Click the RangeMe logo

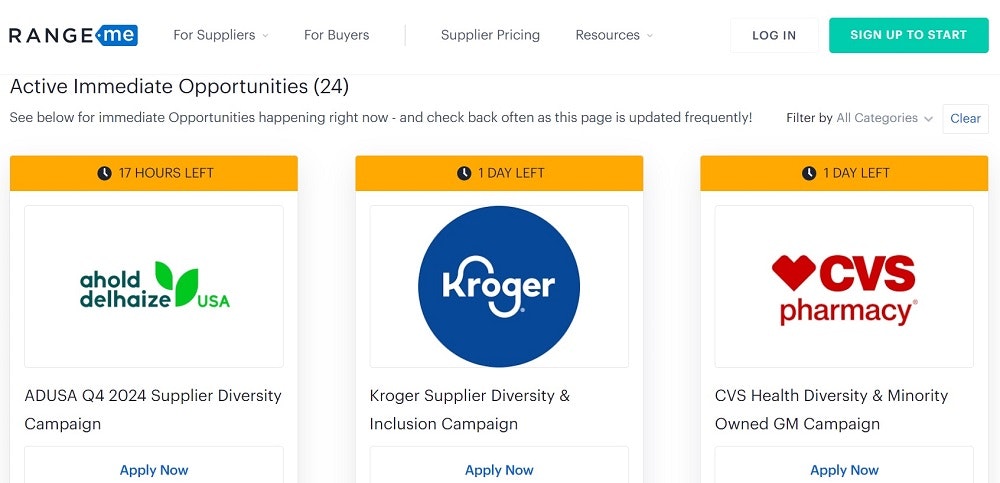tap(73, 35)
